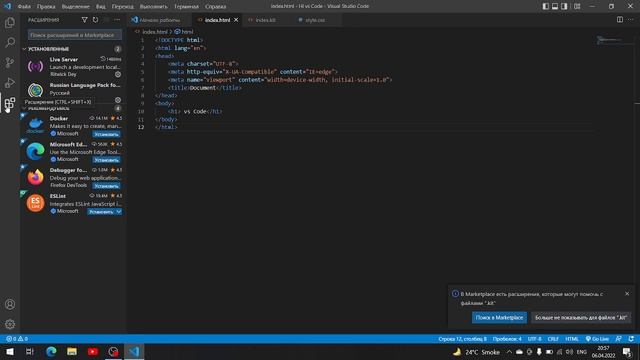Open extensions panel more actions menu
Image resolution: width=640 pixels, height=360 pixels.
click(117, 20)
